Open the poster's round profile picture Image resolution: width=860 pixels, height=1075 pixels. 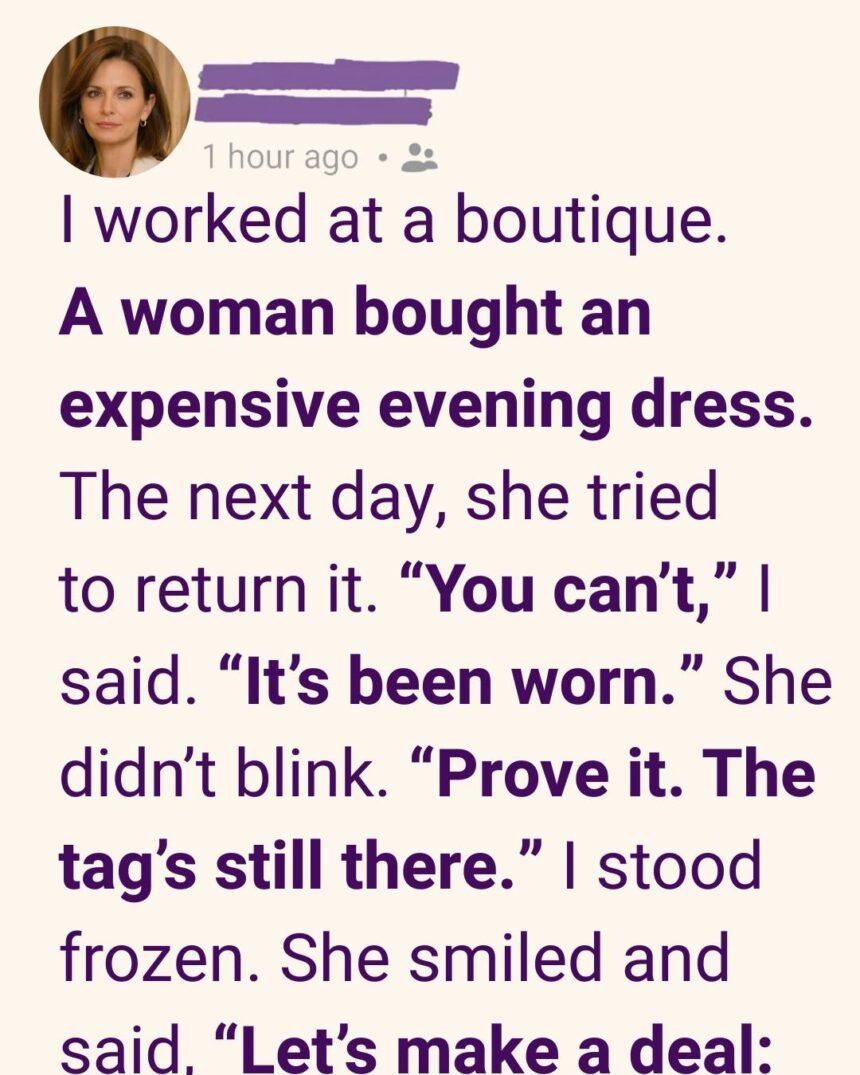[114, 102]
